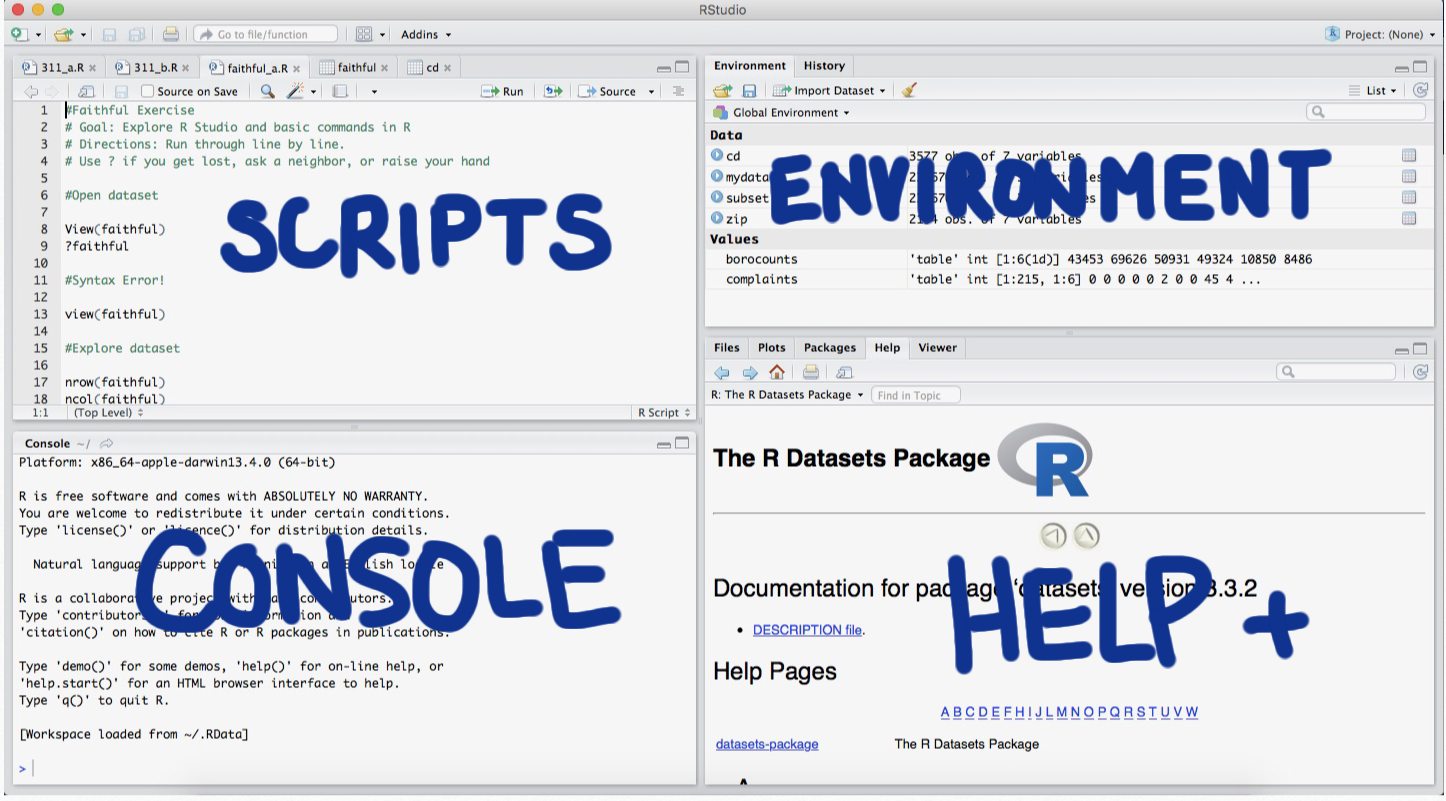Click the Help search field
The height and width of the screenshot is (801, 1446).
point(1336,371)
